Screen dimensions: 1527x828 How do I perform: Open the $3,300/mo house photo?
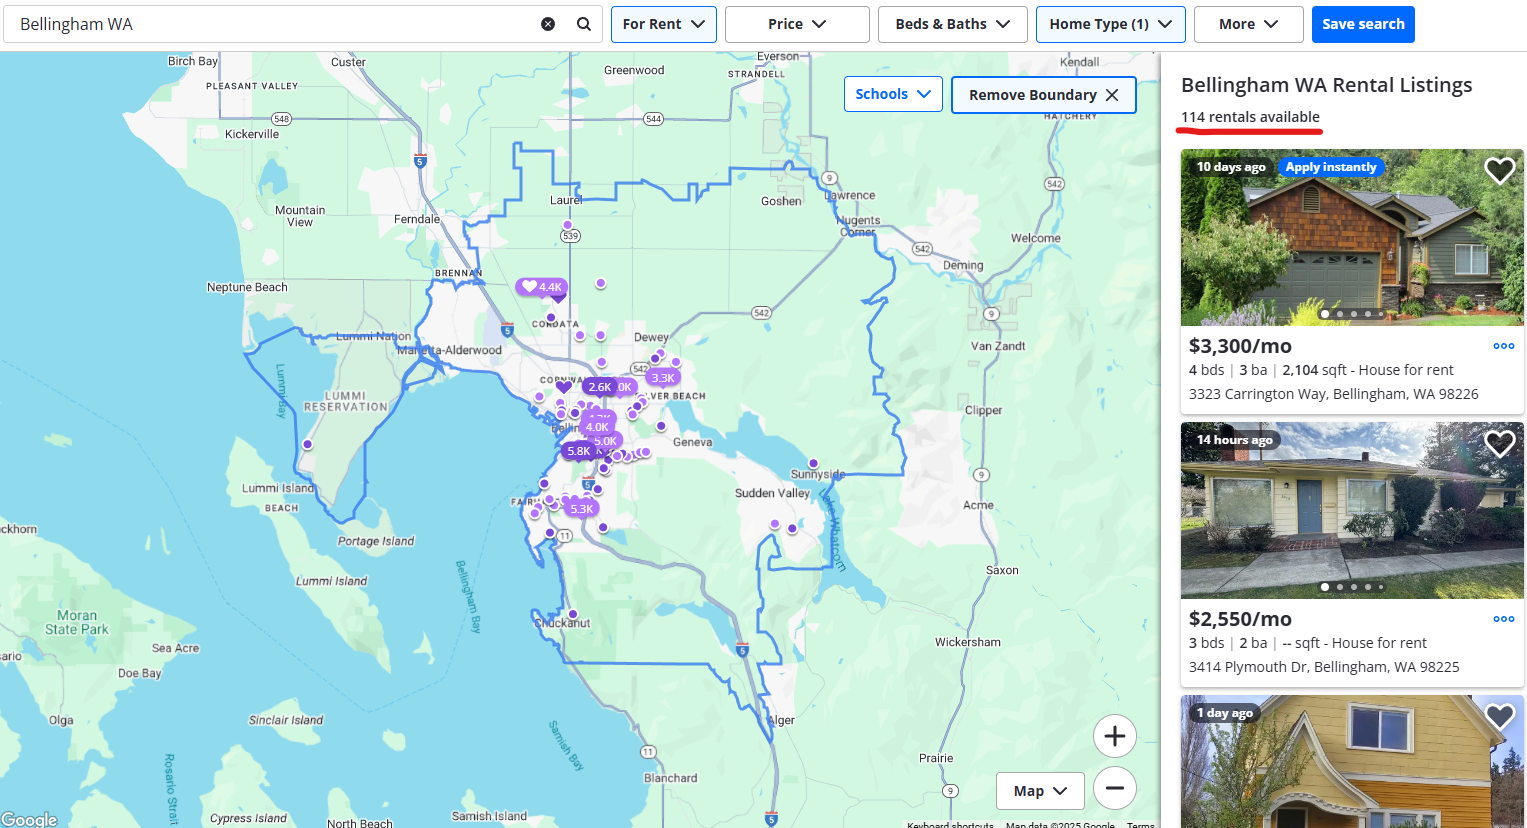pos(1352,238)
